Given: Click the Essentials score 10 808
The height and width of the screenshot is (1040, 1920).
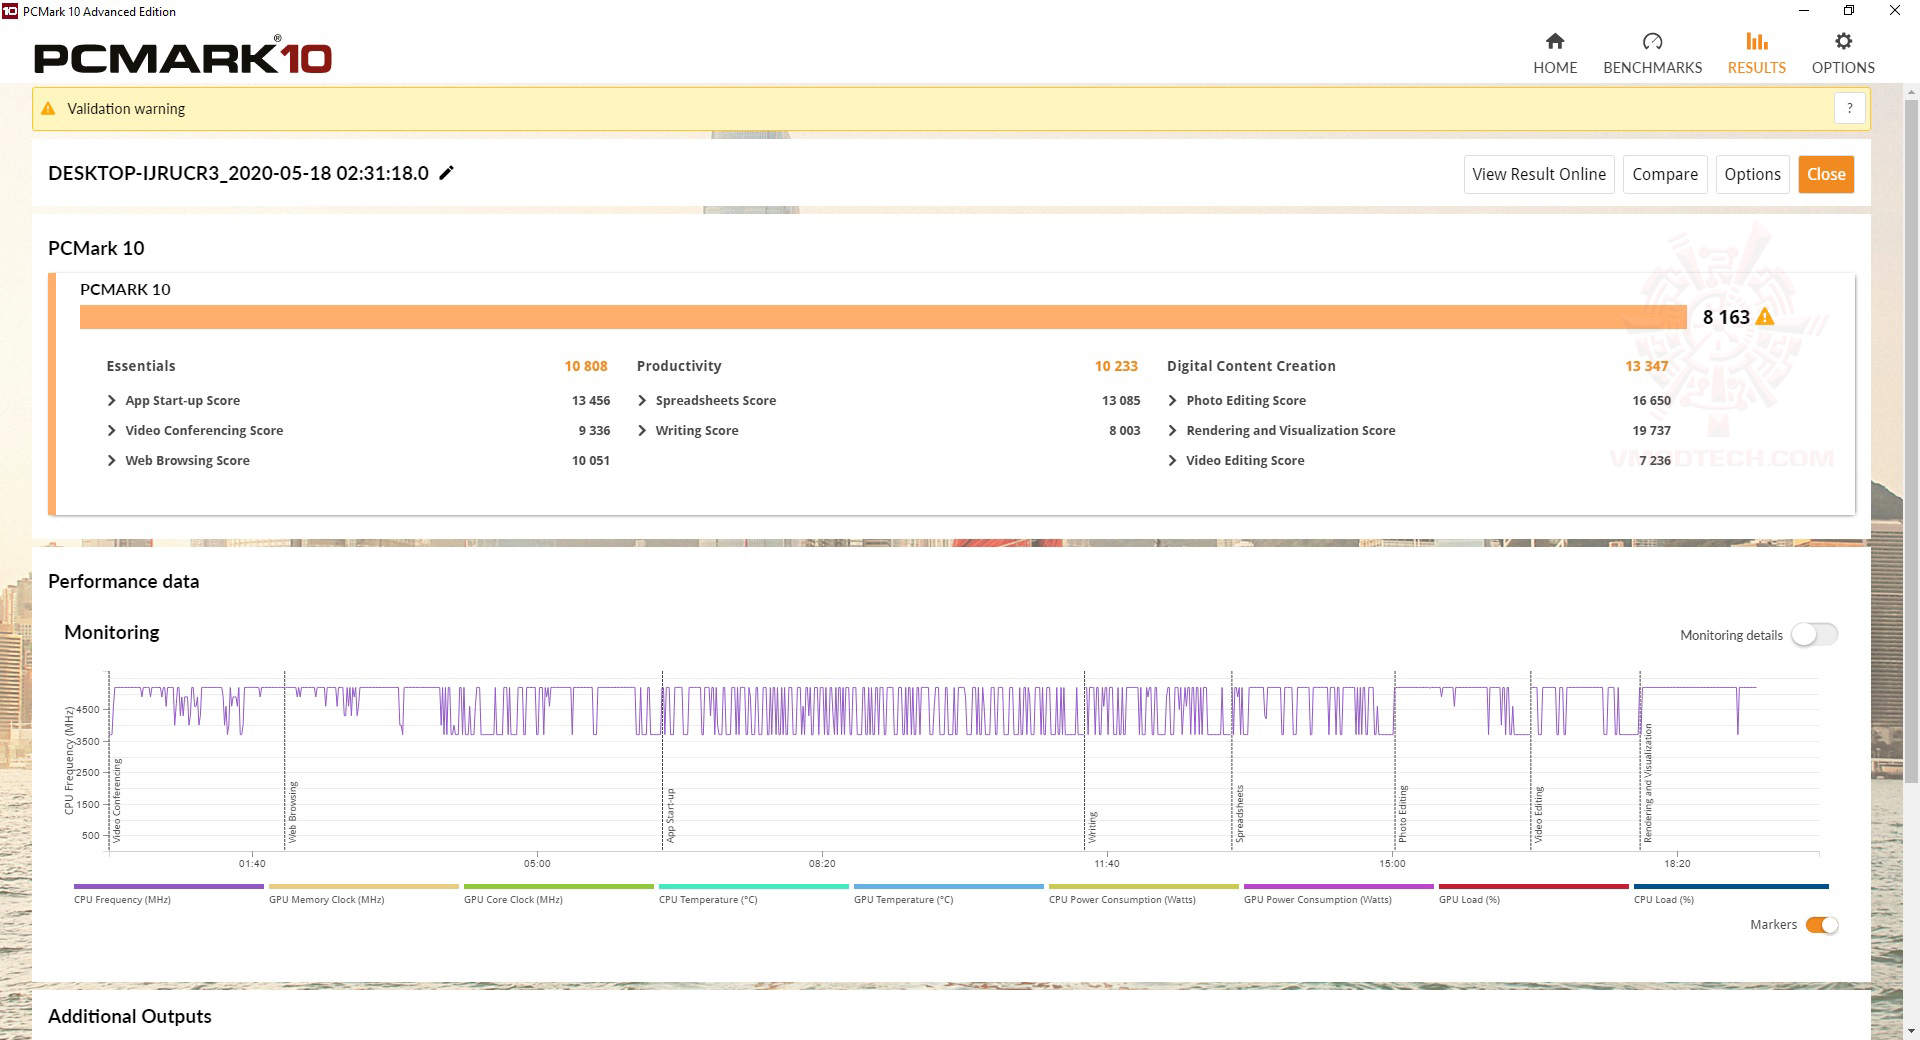Looking at the screenshot, I should pos(586,366).
